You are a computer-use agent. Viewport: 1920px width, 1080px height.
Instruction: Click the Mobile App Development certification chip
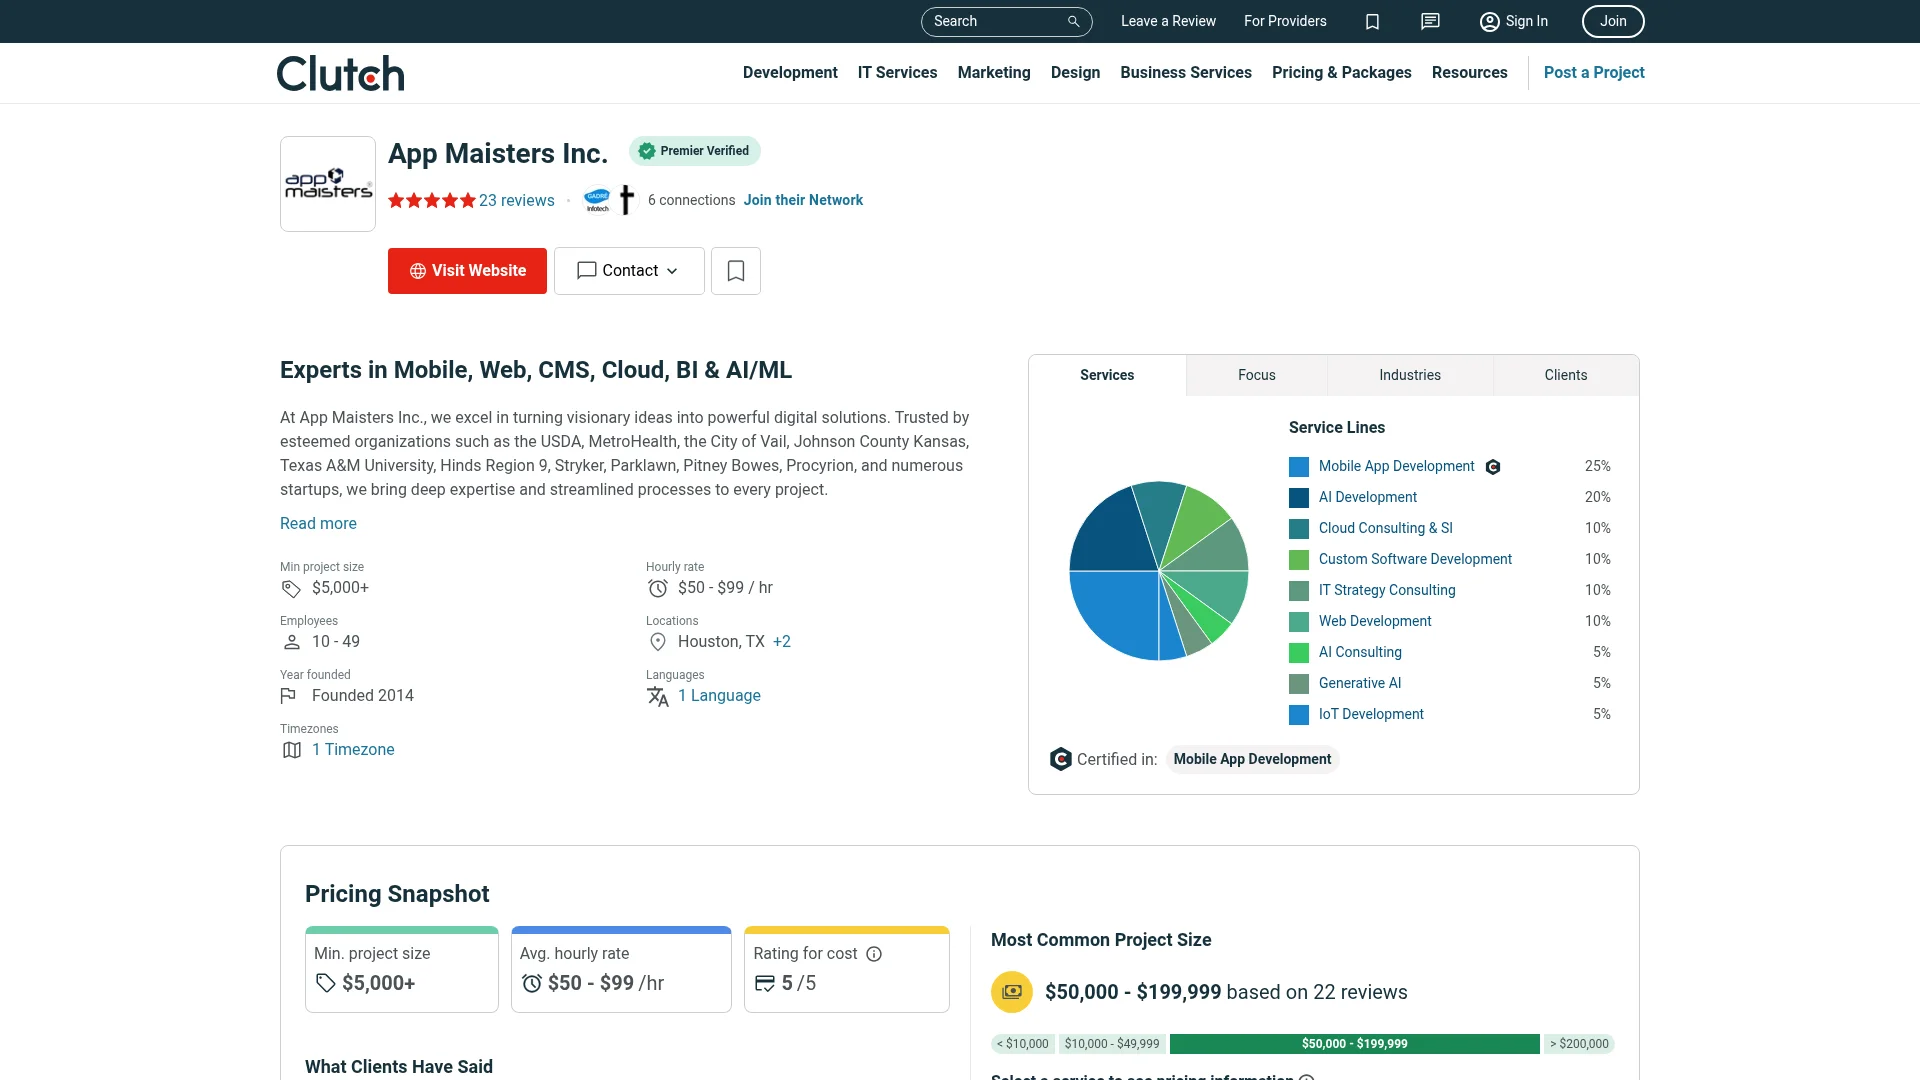point(1252,760)
